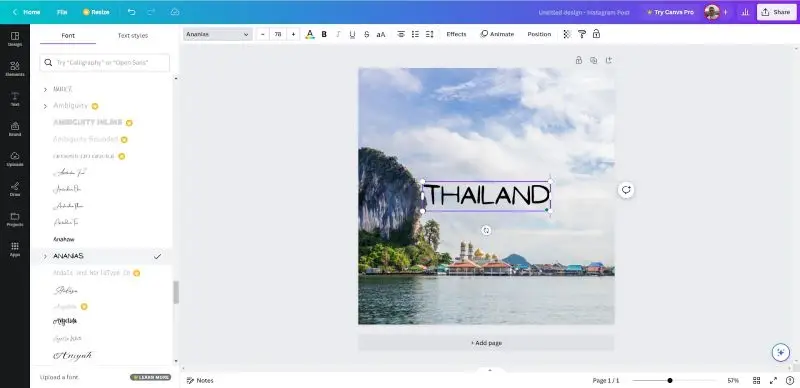Viewport: 800px width, 388px height.
Task: Duplicate the page with icon above canvas
Action: (593, 60)
